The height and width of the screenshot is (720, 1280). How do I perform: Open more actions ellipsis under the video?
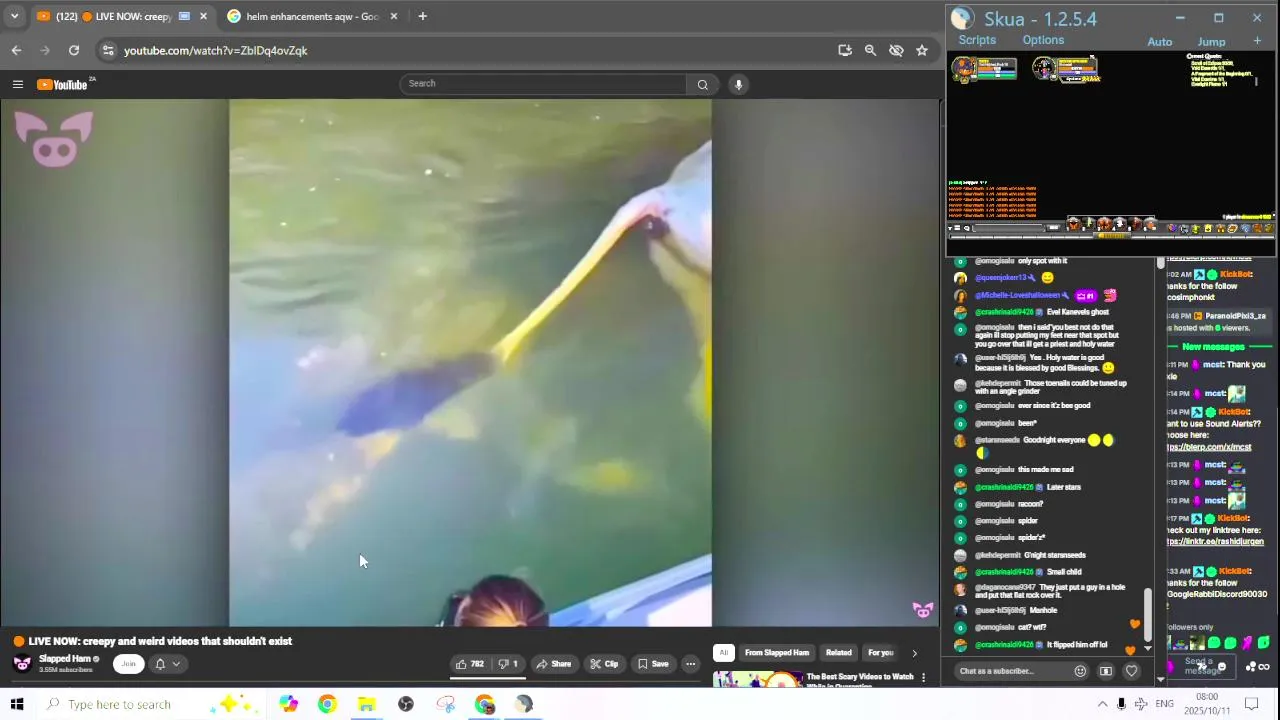[690, 664]
